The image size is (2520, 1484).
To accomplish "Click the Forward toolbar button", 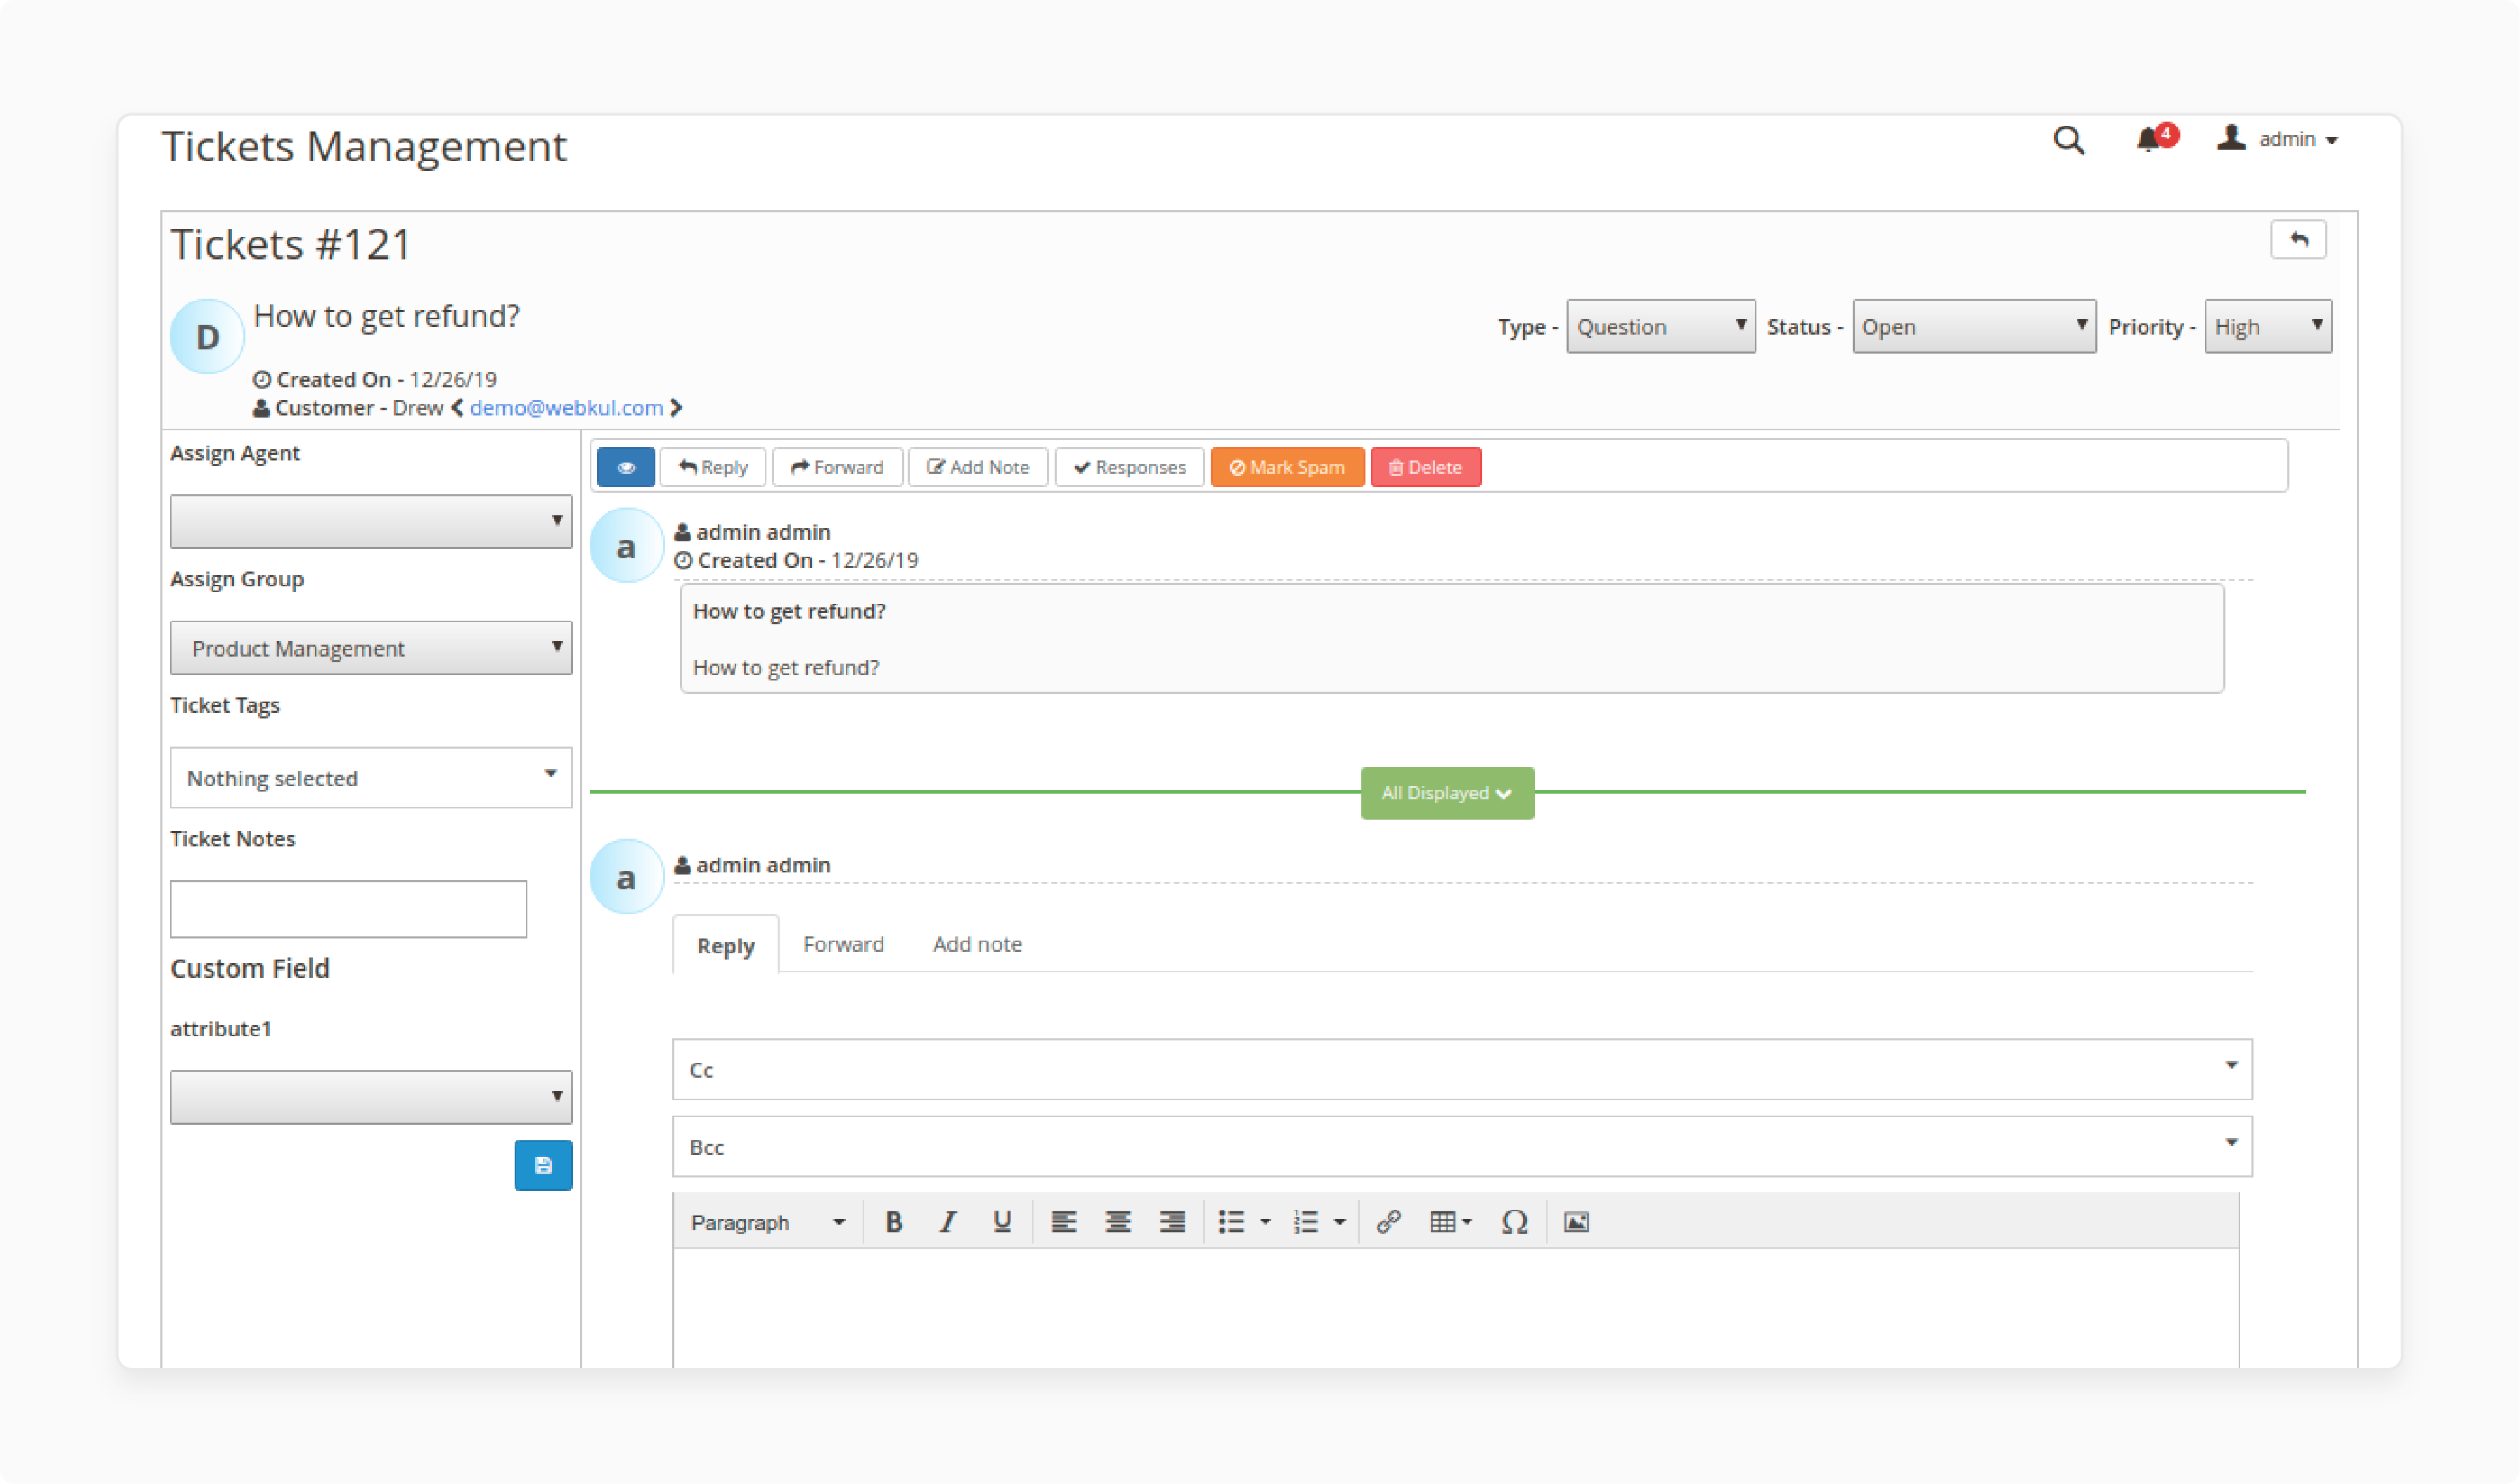I will (837, 467).
